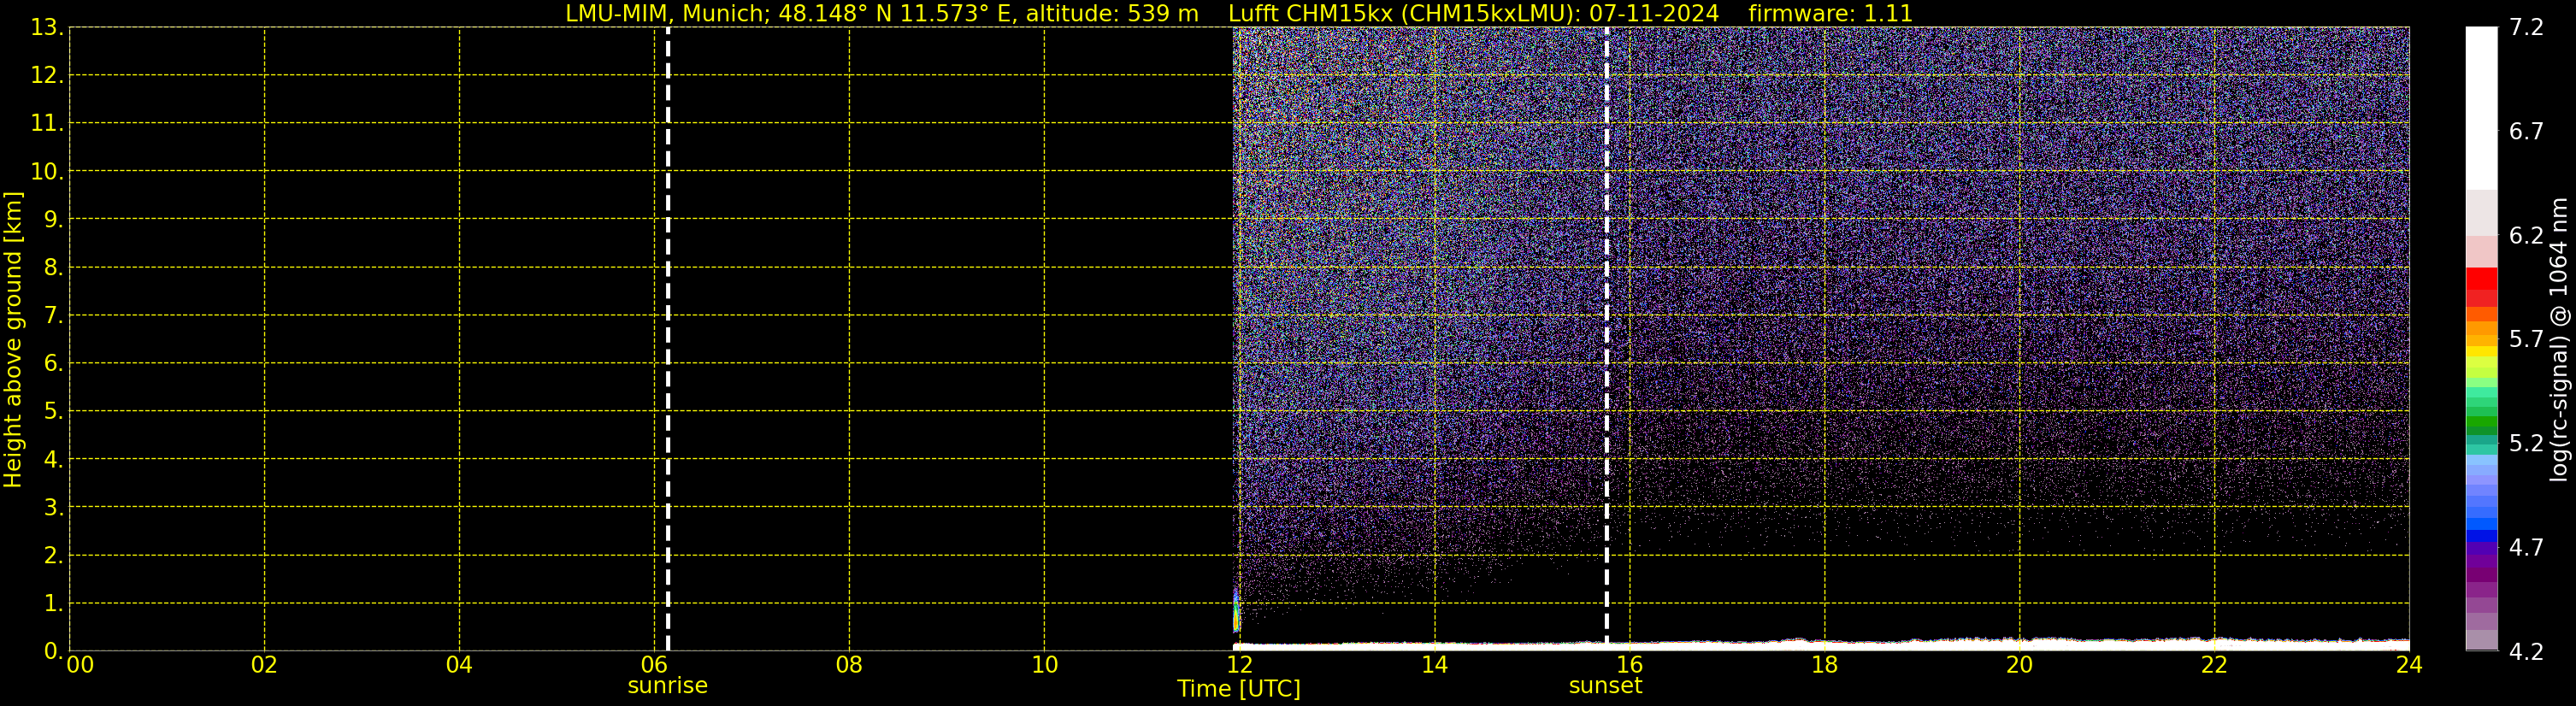Screen dimensions: 2576x706
Task: Click the x-axis tick label '00'
Action: point(80,665)
